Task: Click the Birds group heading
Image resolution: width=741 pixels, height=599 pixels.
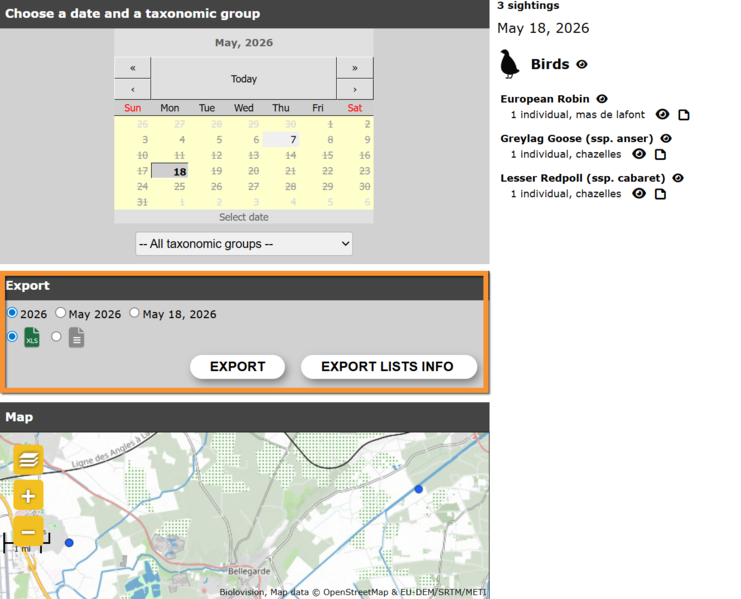Action: point(550,64)
